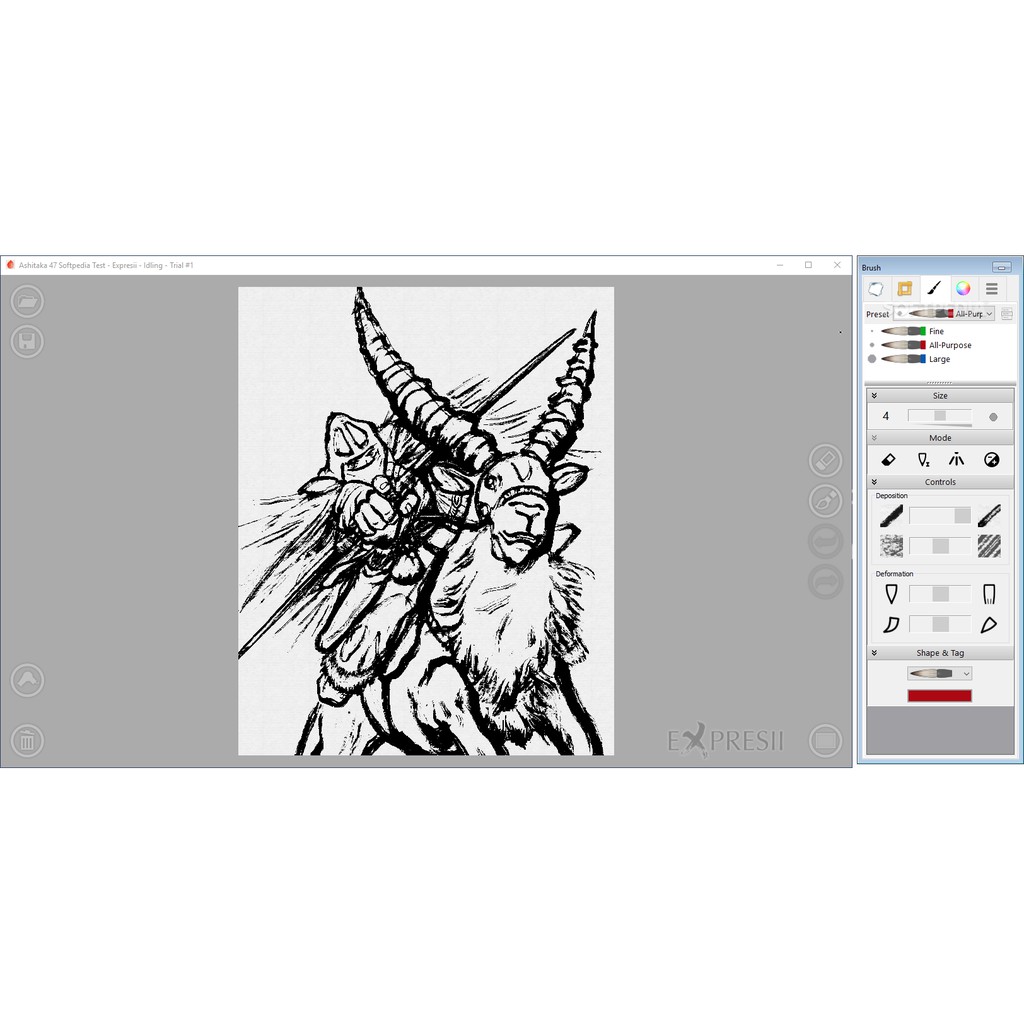Click the circular arrow-up icon on canvas
This screenshot has width=1024, height=1024.
27,680
